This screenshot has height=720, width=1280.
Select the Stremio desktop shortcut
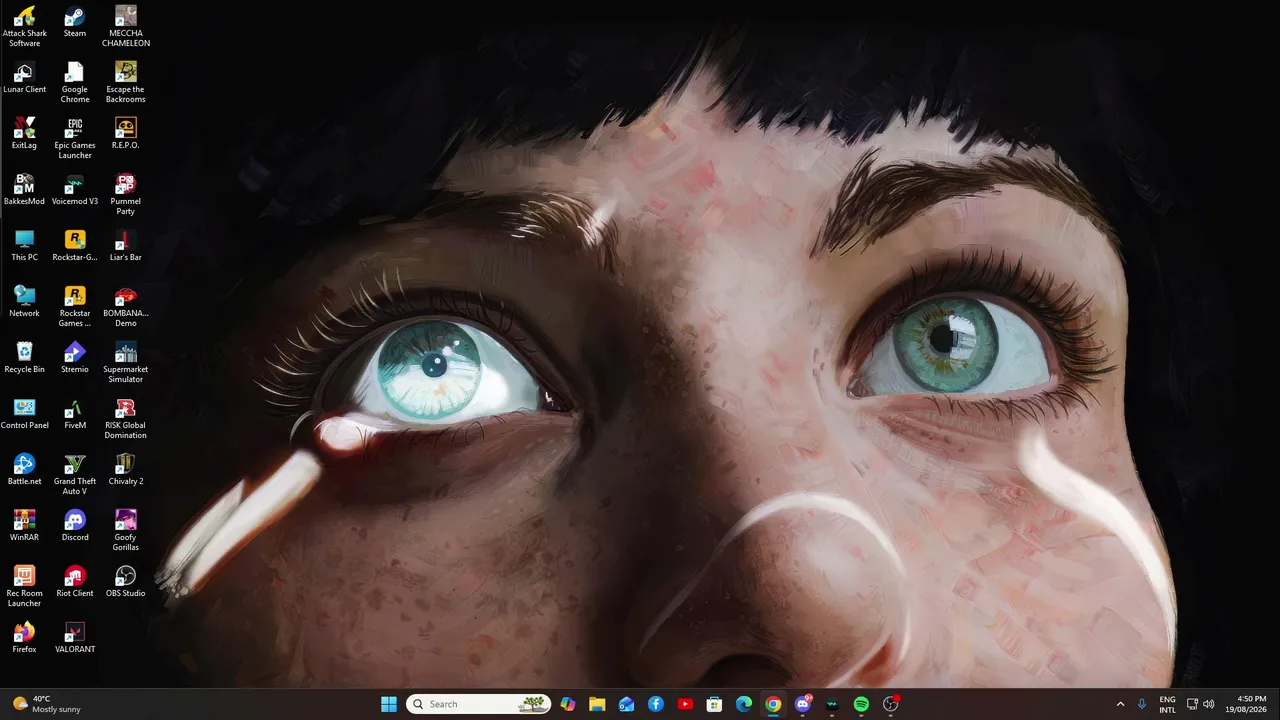75,358
